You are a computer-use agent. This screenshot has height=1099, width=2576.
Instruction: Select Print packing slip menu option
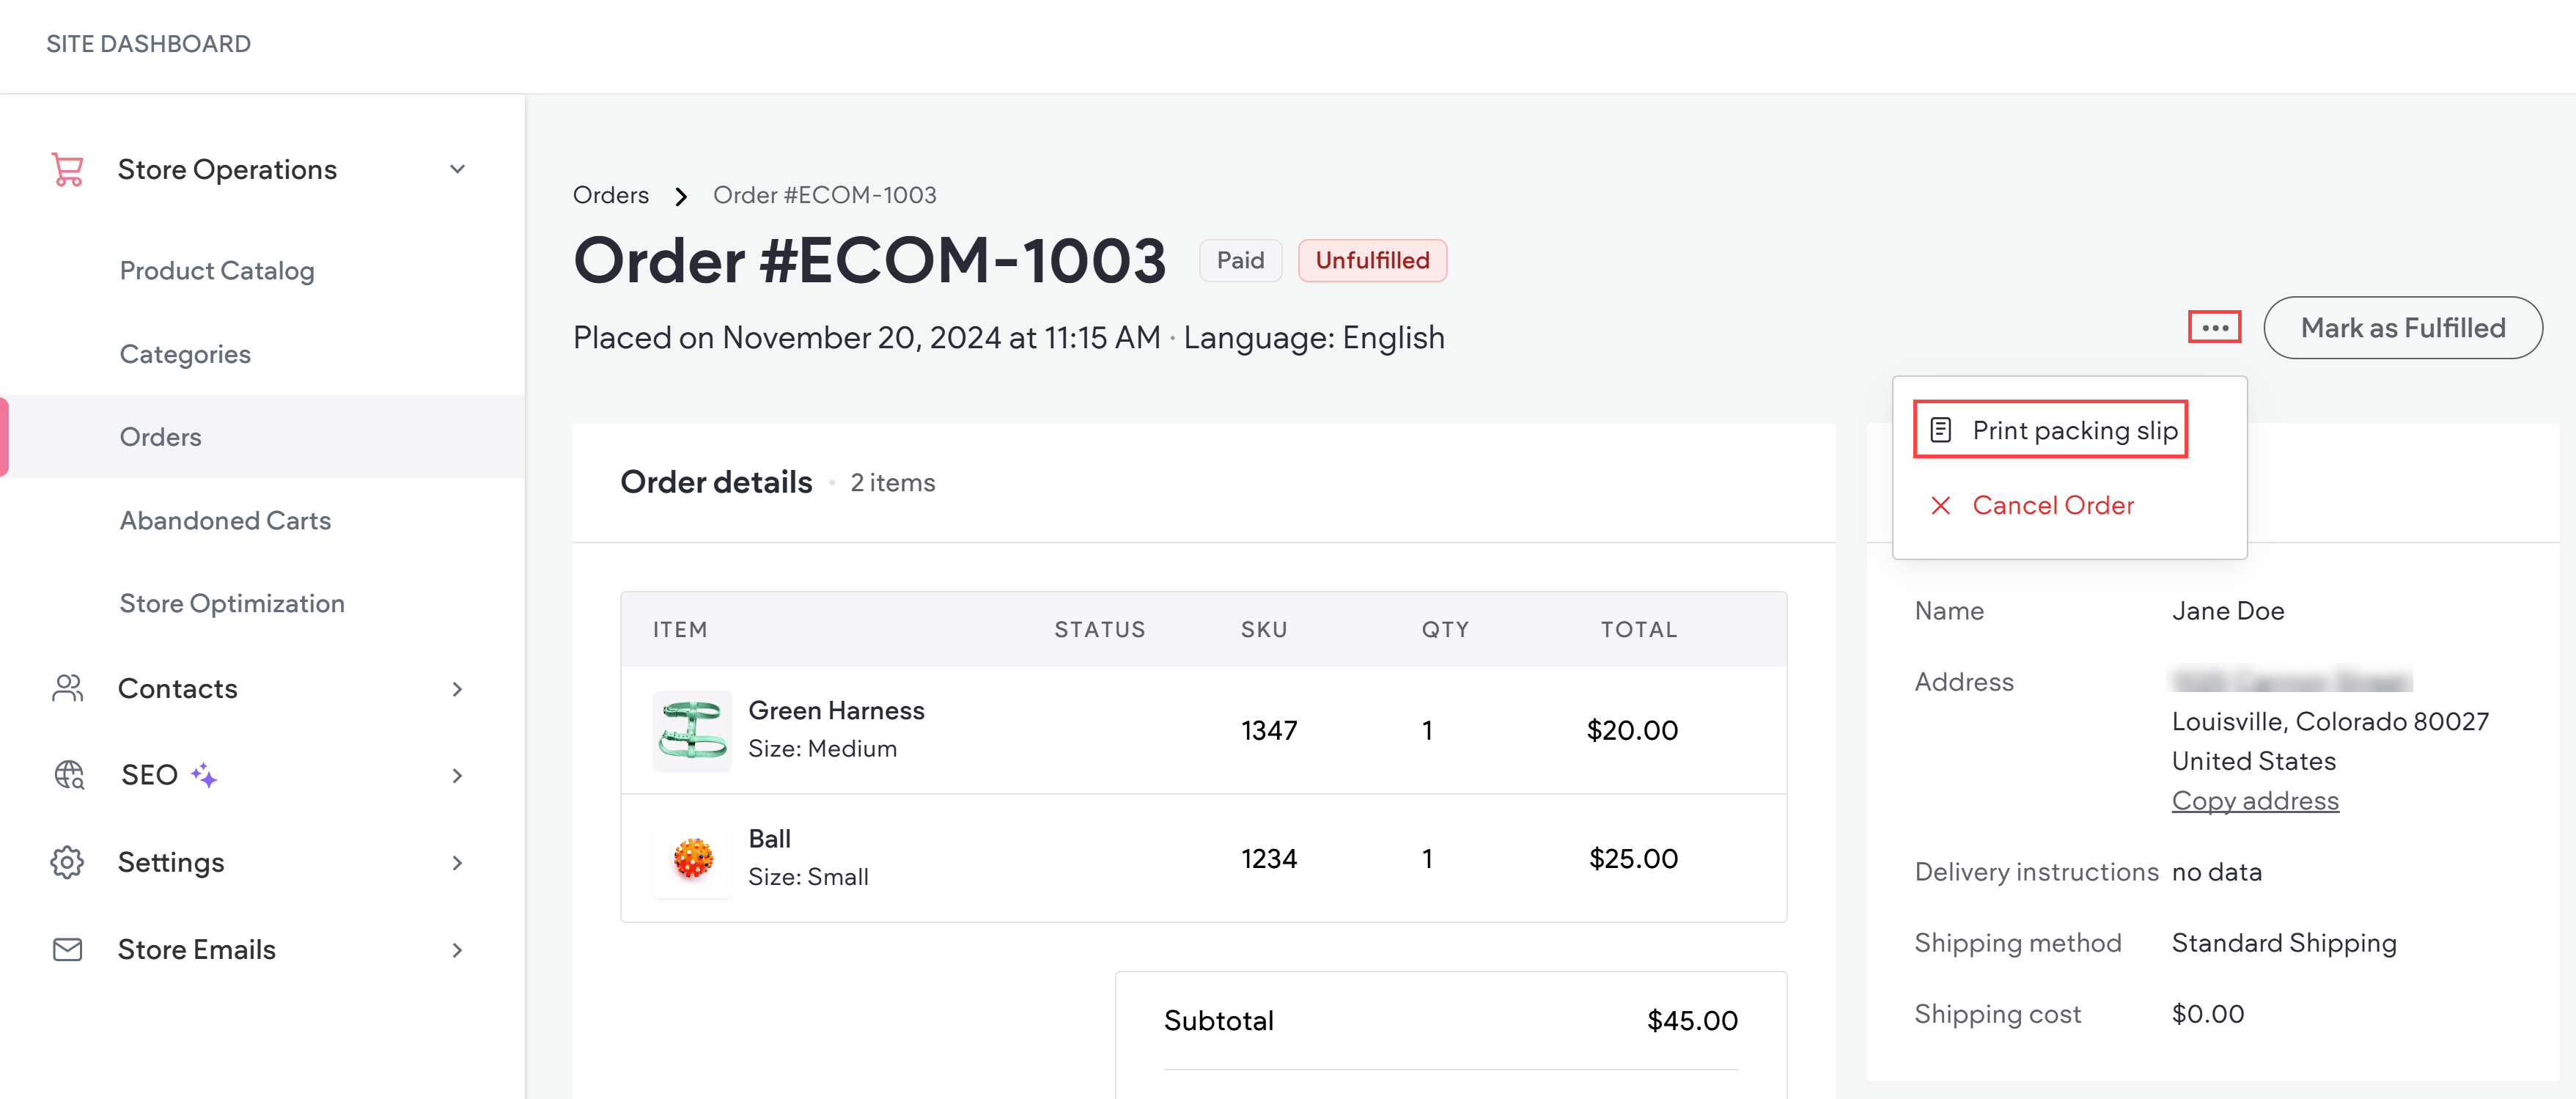(2074, 430)
